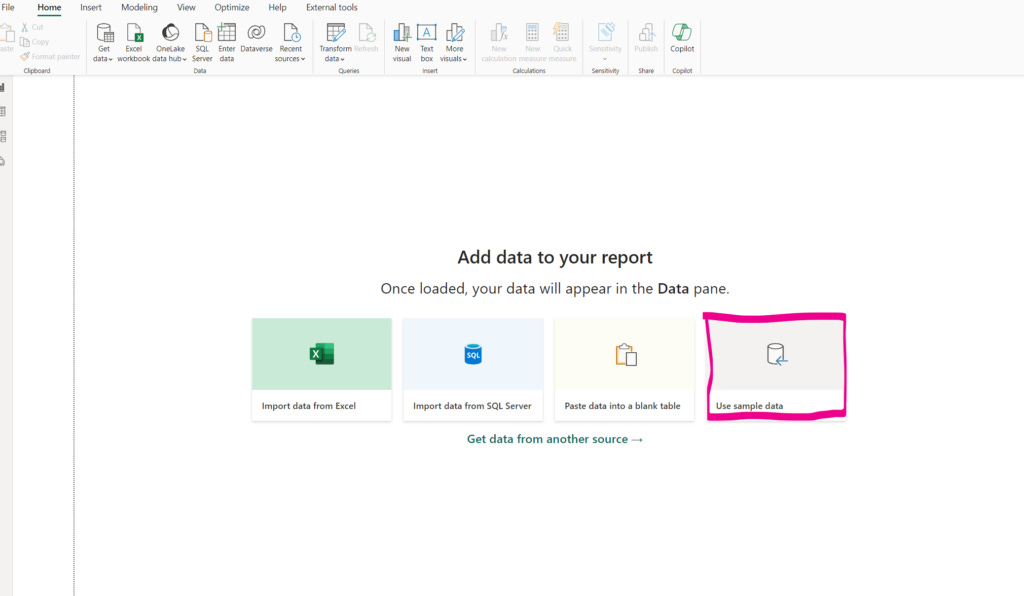Switch to the Home tab
This screenshot has height=596, width=1024.
pyautogui.click(x=49, y=7)
